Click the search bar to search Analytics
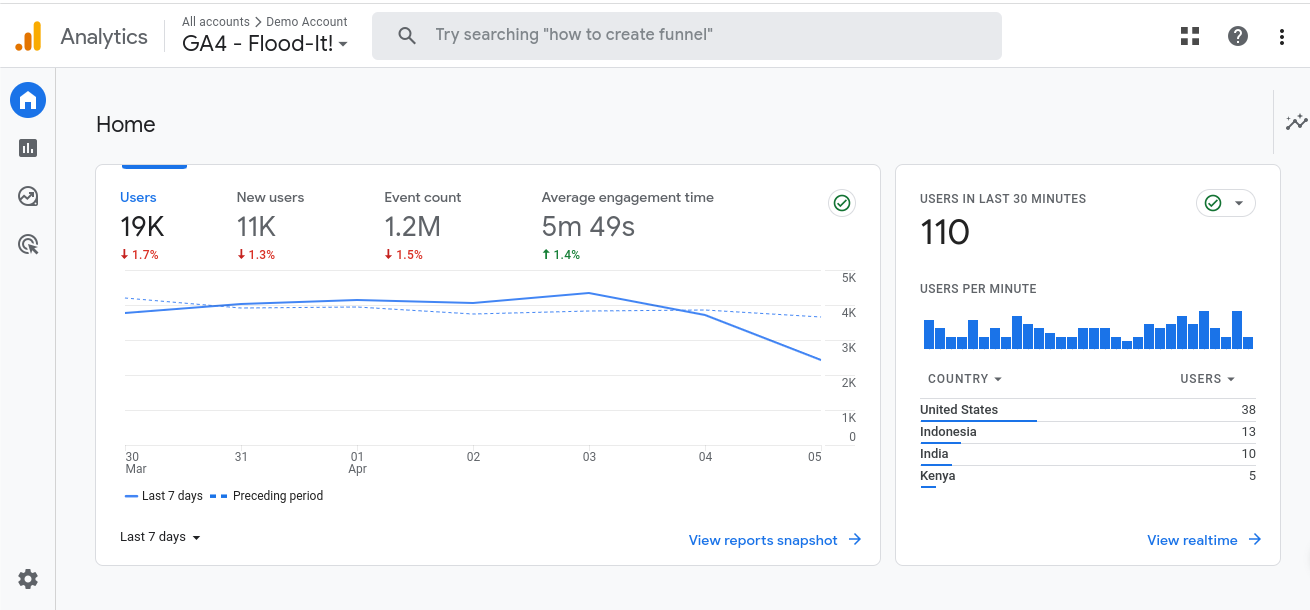Image resolution: width=1310 pixels, height=610 pixels. [x=686, y=35]
